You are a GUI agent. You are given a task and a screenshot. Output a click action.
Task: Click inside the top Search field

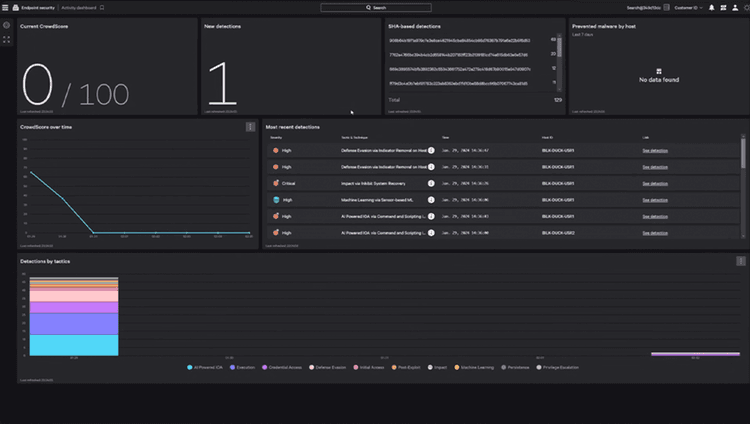376,8
